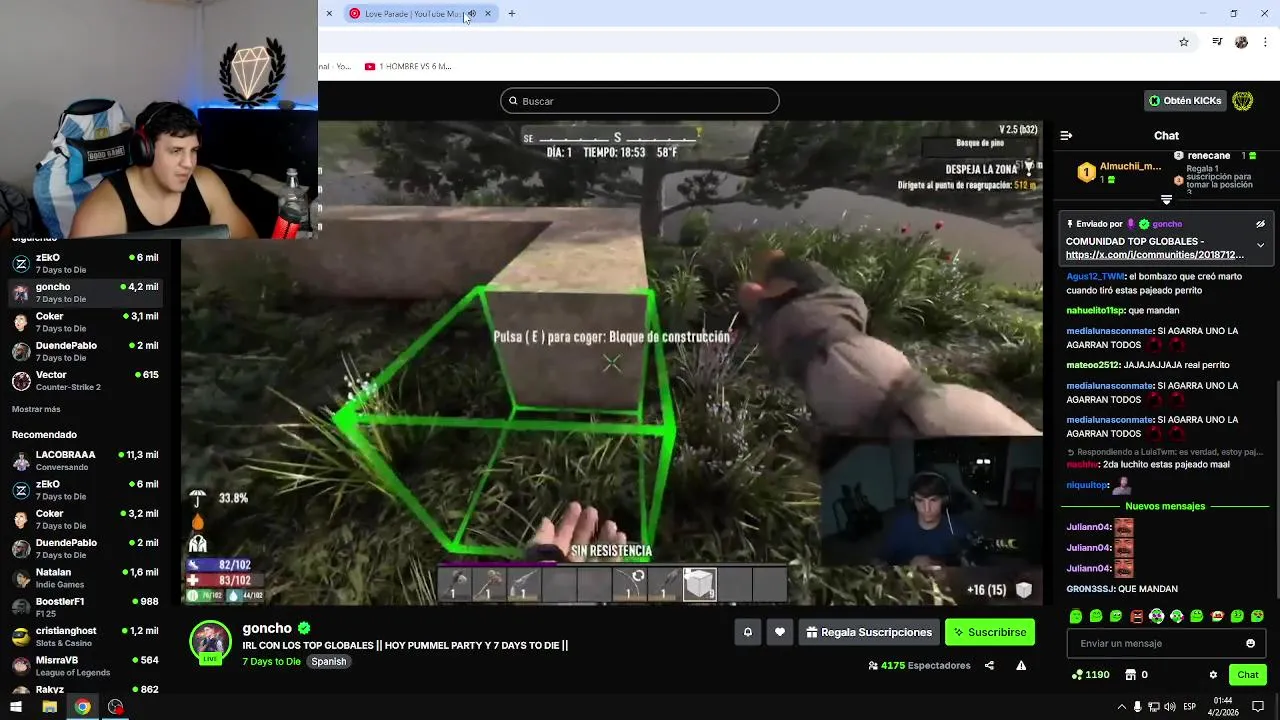Click the Suscribirse button
Viewport: 1280px width, 720px height.
pyautogui.click(x=990, y=632)
